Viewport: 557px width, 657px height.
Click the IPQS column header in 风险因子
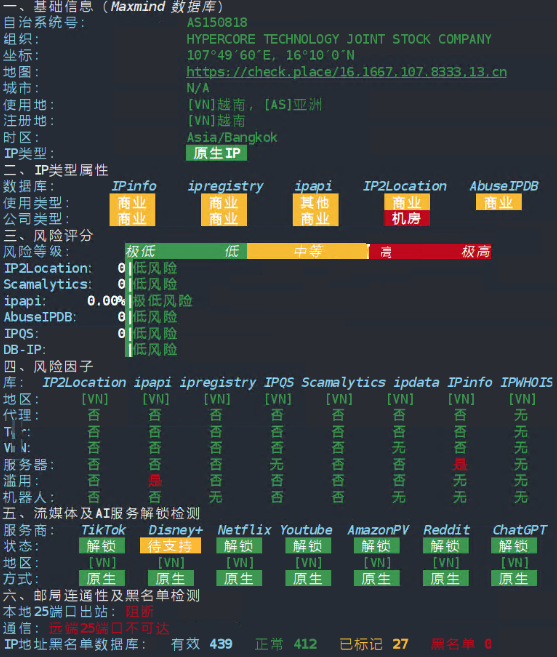[279, 383]
